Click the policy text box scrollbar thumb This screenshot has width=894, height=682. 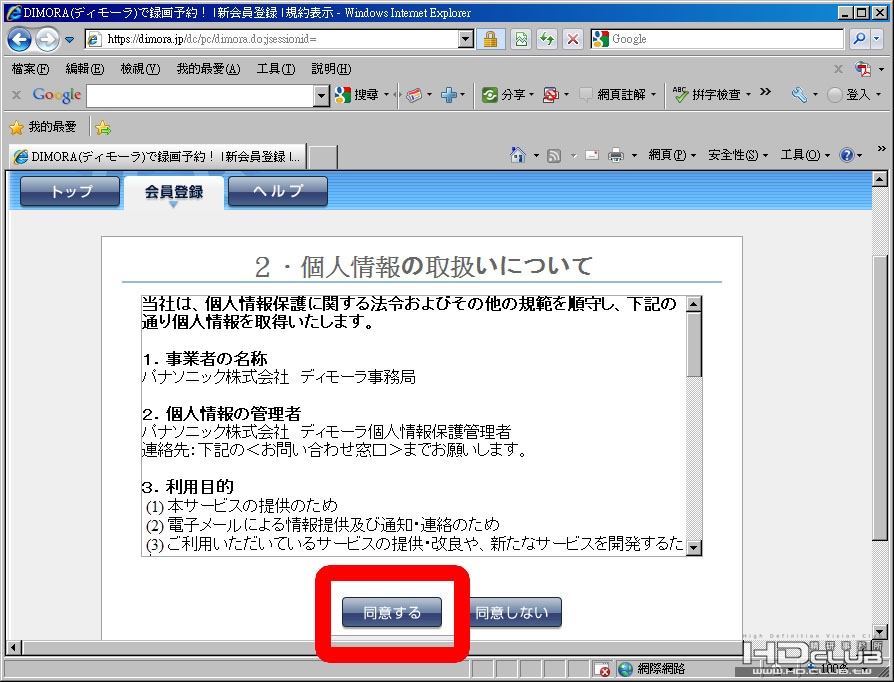click(693, 344)
